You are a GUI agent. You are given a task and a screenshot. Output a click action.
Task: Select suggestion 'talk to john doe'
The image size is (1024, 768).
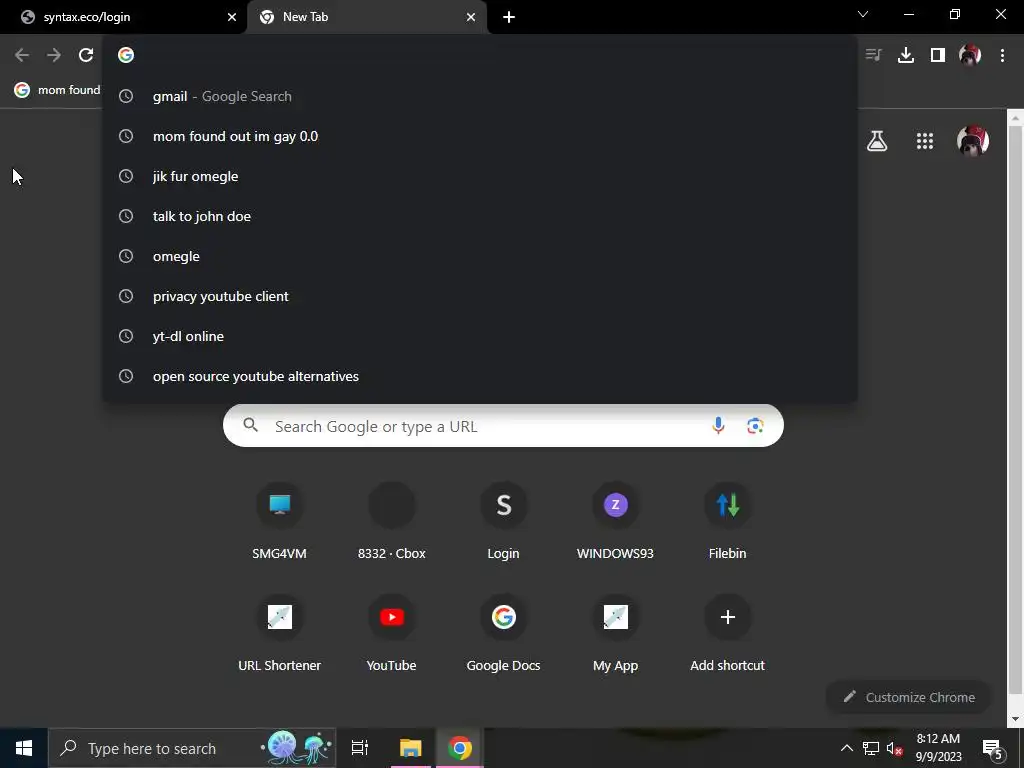480,216
